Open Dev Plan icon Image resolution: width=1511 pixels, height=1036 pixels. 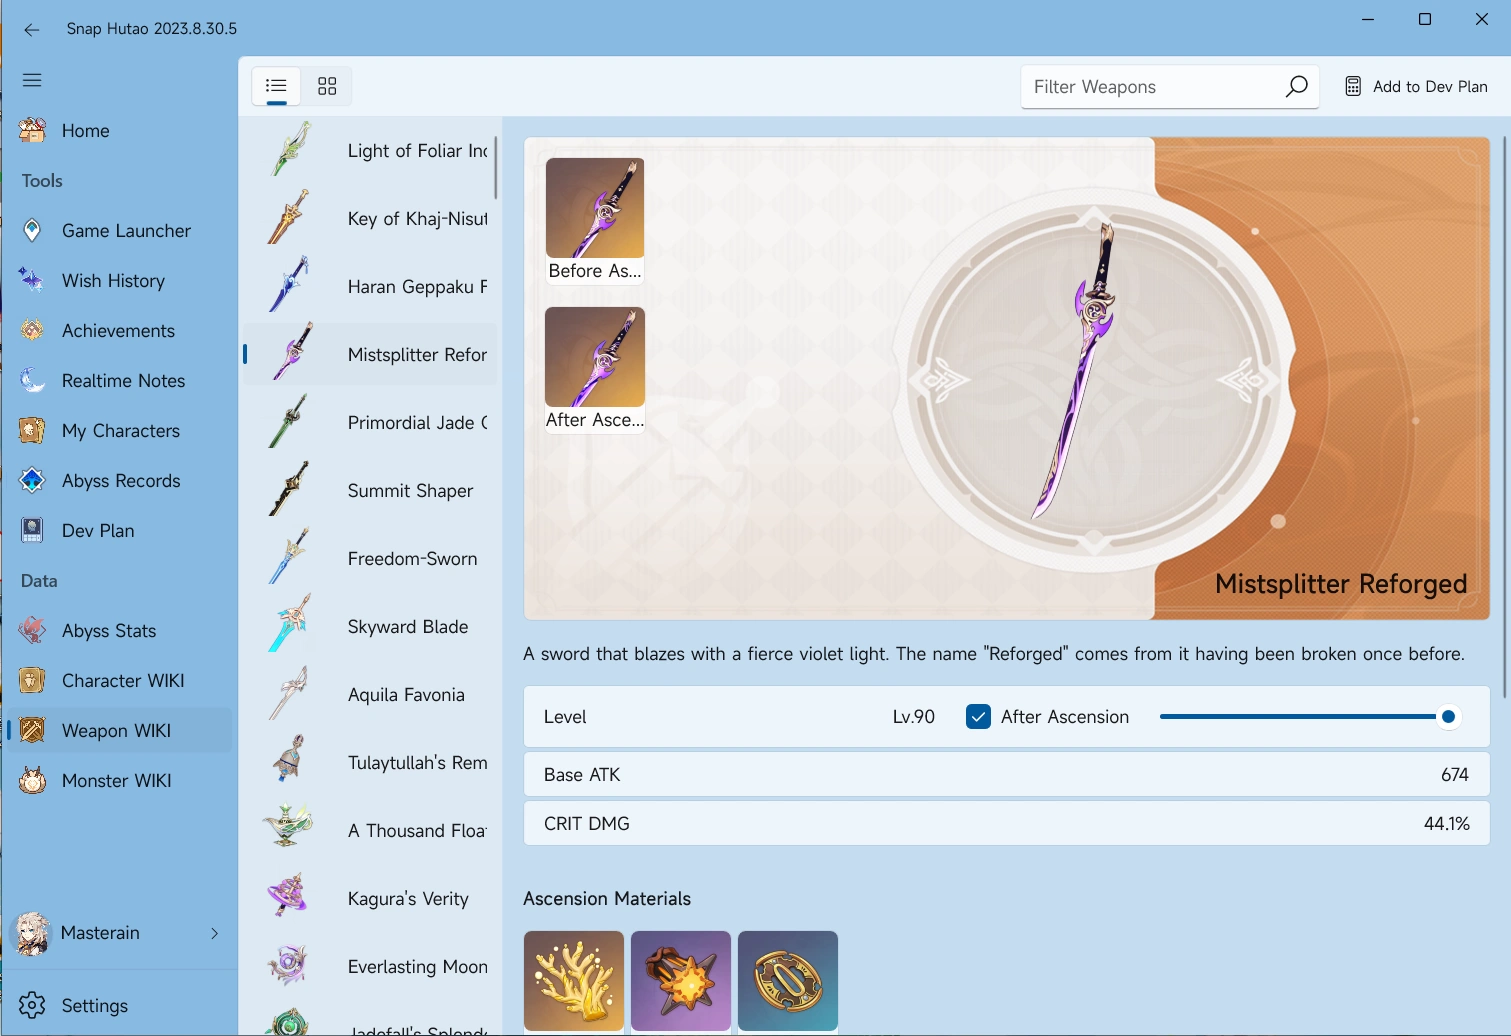click(x=32, y=530)
